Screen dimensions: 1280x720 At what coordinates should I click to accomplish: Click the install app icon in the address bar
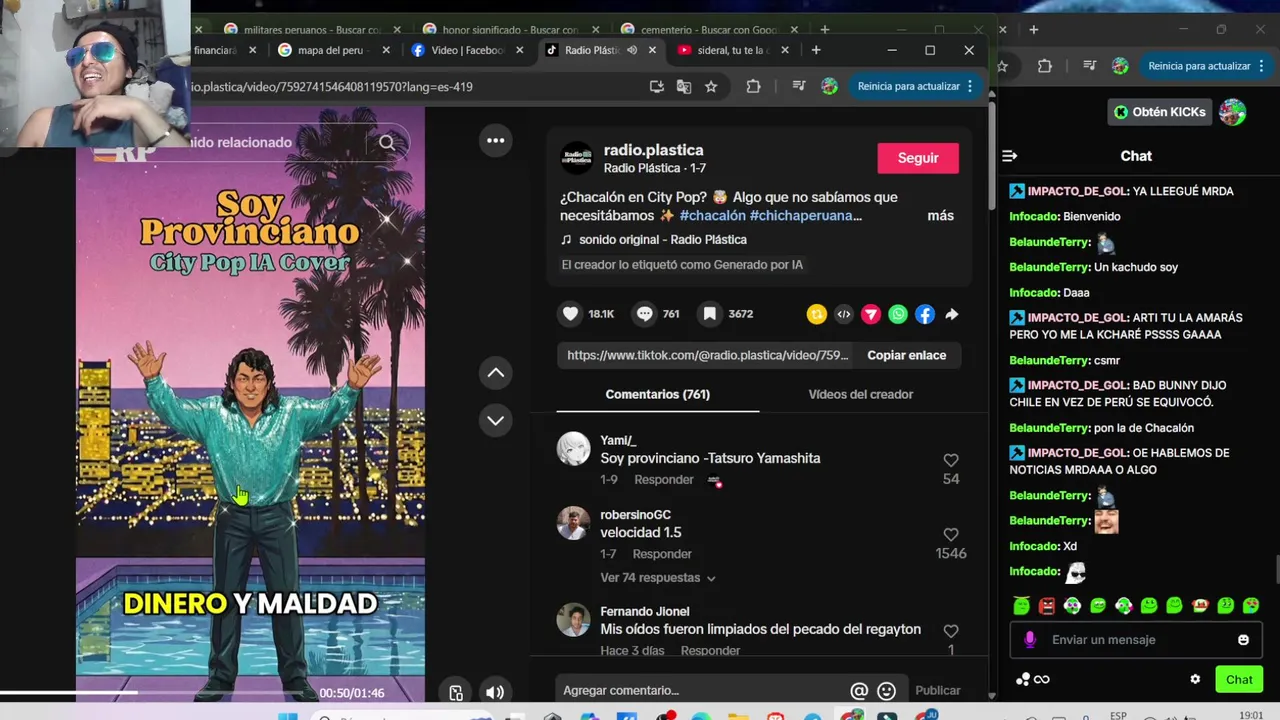point(656,87)
